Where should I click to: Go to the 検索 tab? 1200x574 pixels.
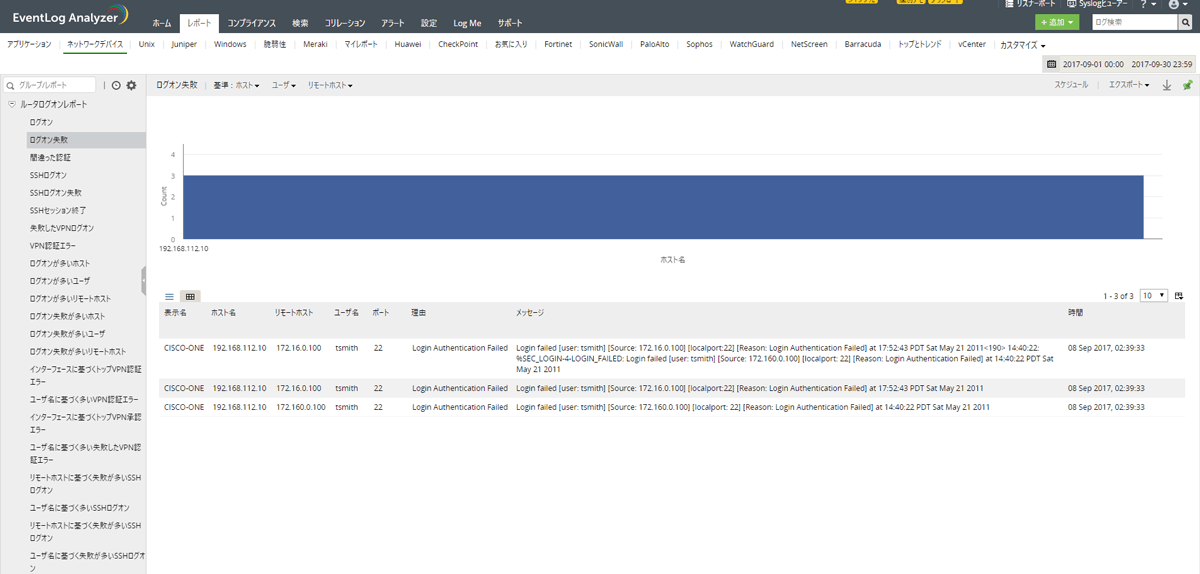(x=301, y=22)
